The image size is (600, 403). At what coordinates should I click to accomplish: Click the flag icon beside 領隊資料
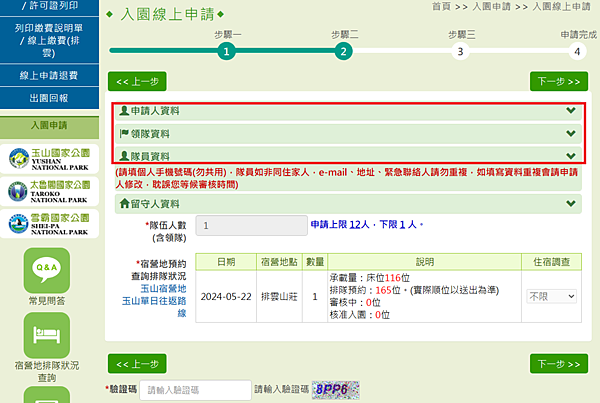tap(124, 134)
